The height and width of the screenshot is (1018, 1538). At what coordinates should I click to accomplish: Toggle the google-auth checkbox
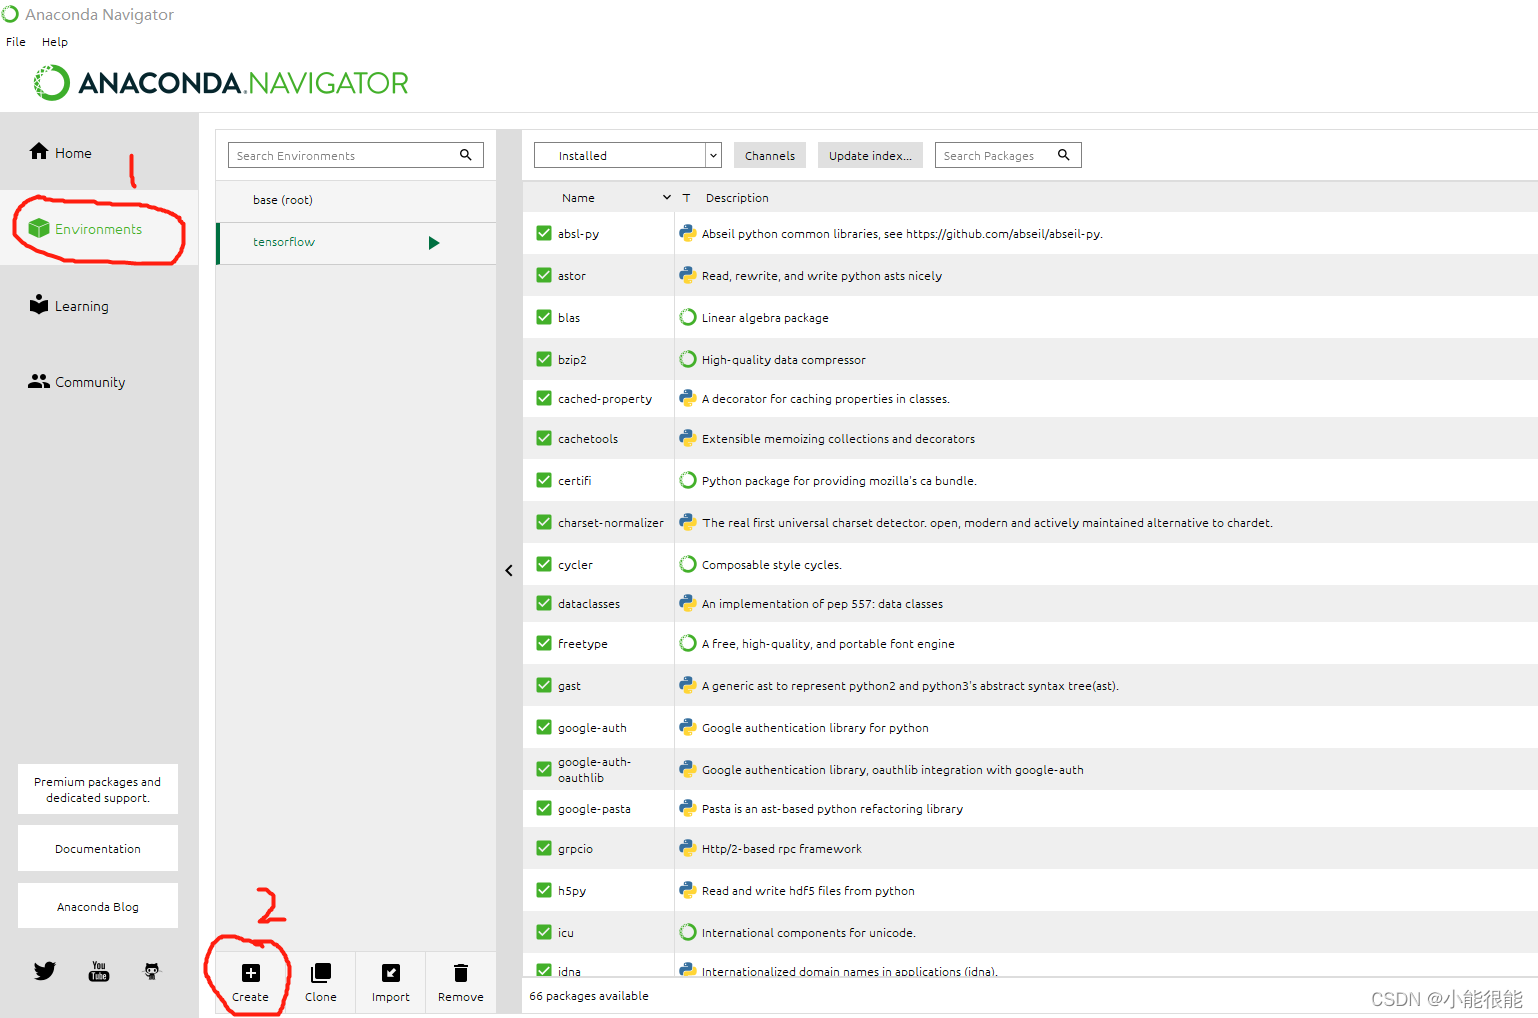click(544, 727)
